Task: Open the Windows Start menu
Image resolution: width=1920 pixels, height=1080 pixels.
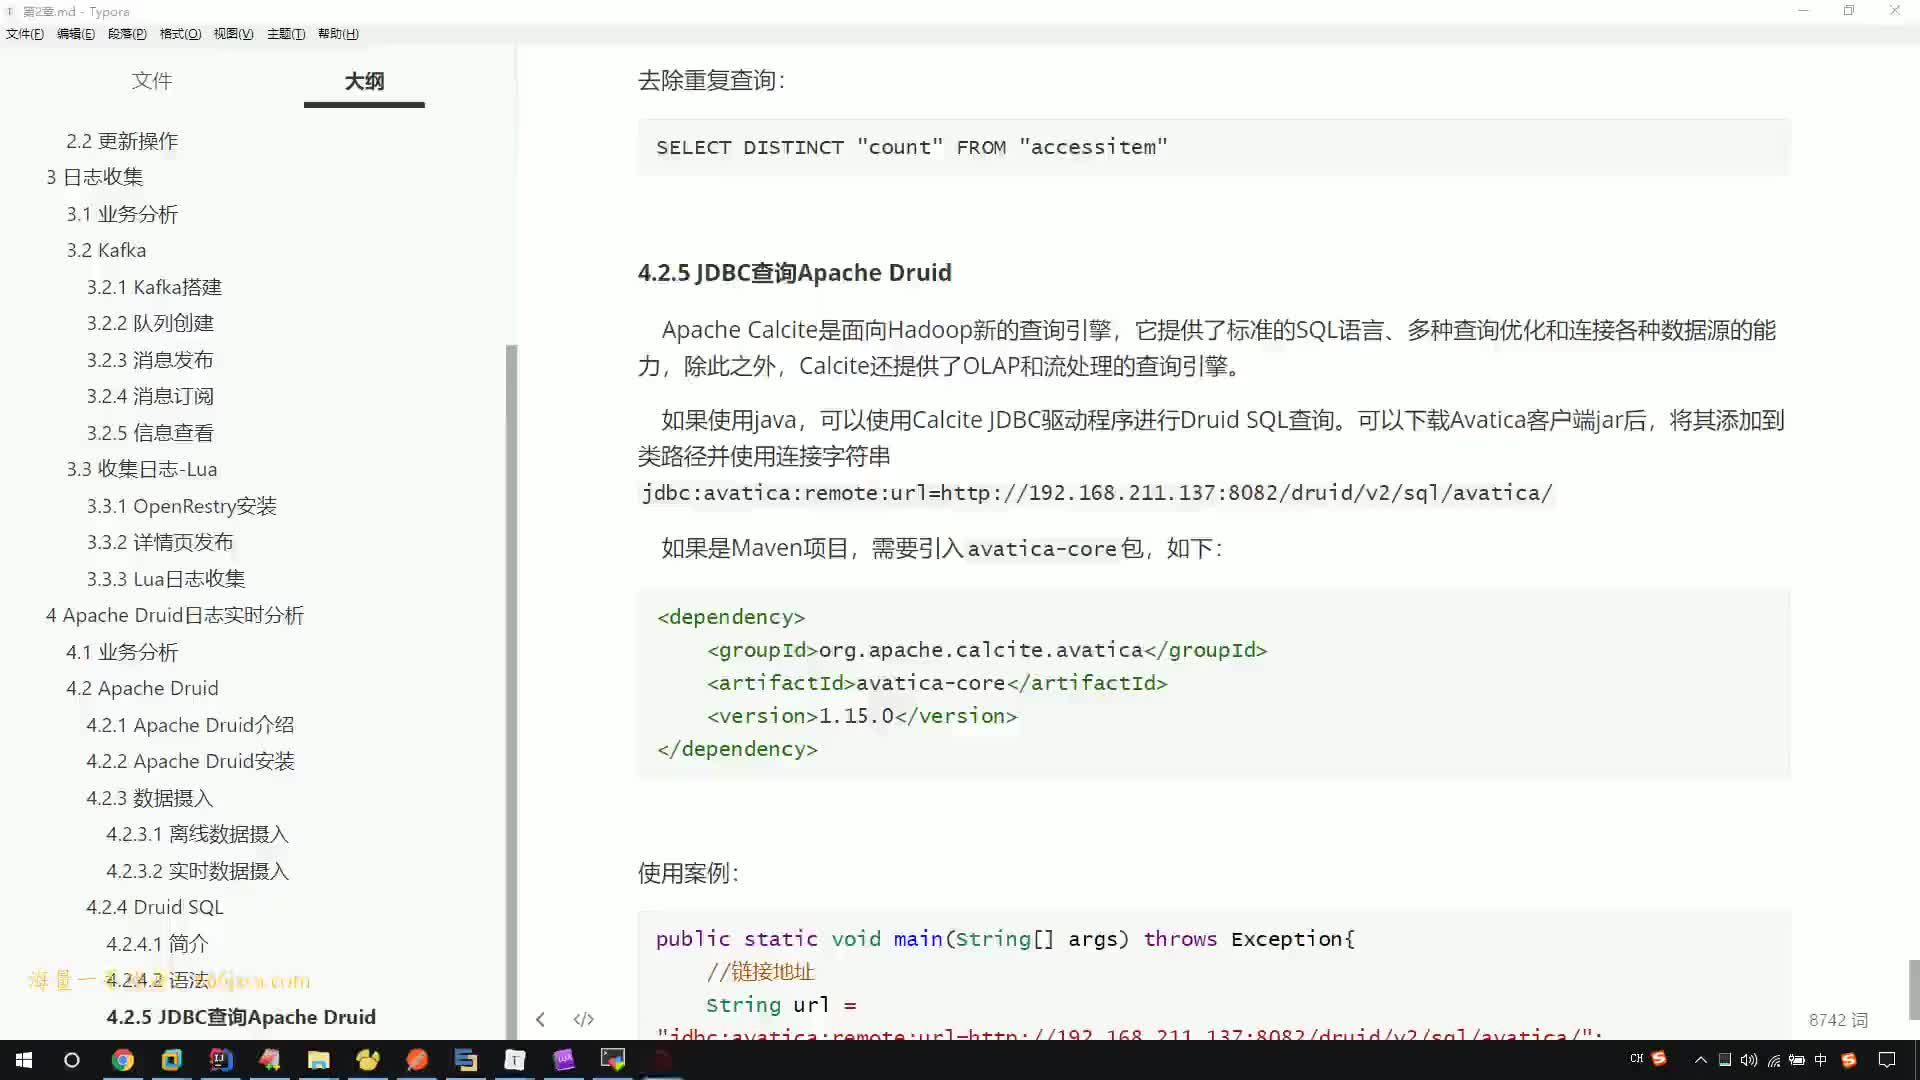Action: click(24, 1060)
